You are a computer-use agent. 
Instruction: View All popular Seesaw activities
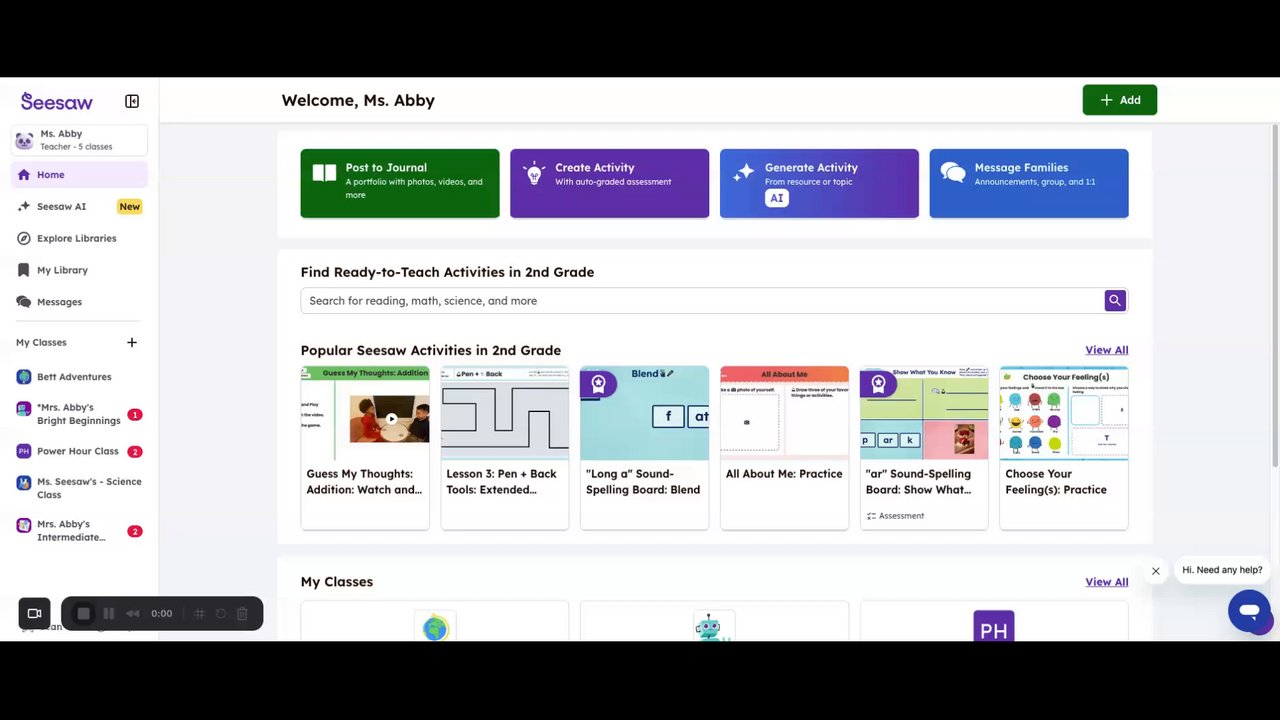coord(1107,350)
